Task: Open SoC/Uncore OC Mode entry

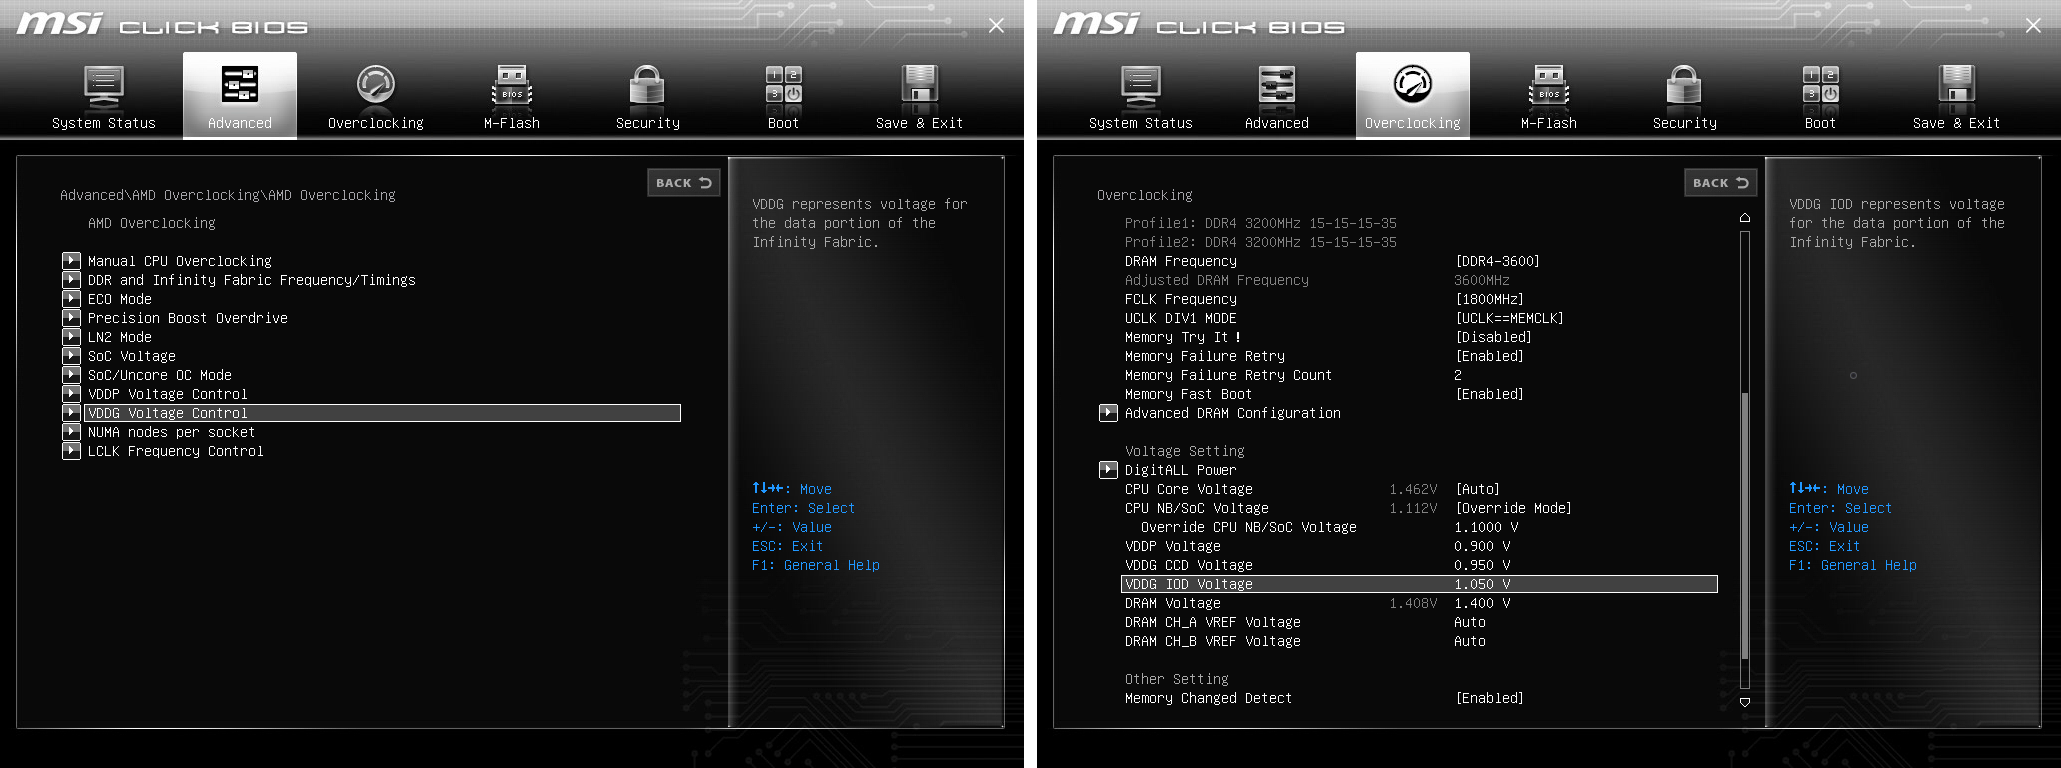Action: click(160, 375)
